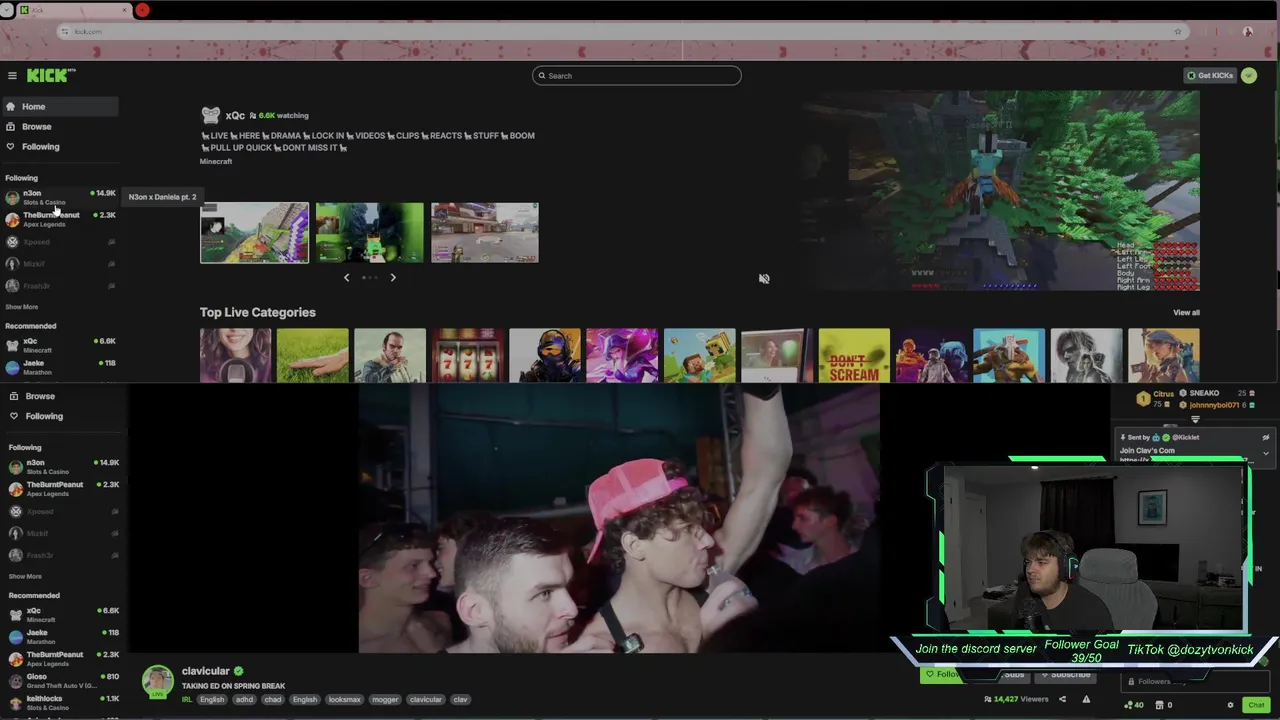The image size is (1280, 720).
Task: Click the 14,427 Viewers count
Action: coord(1016,699)
